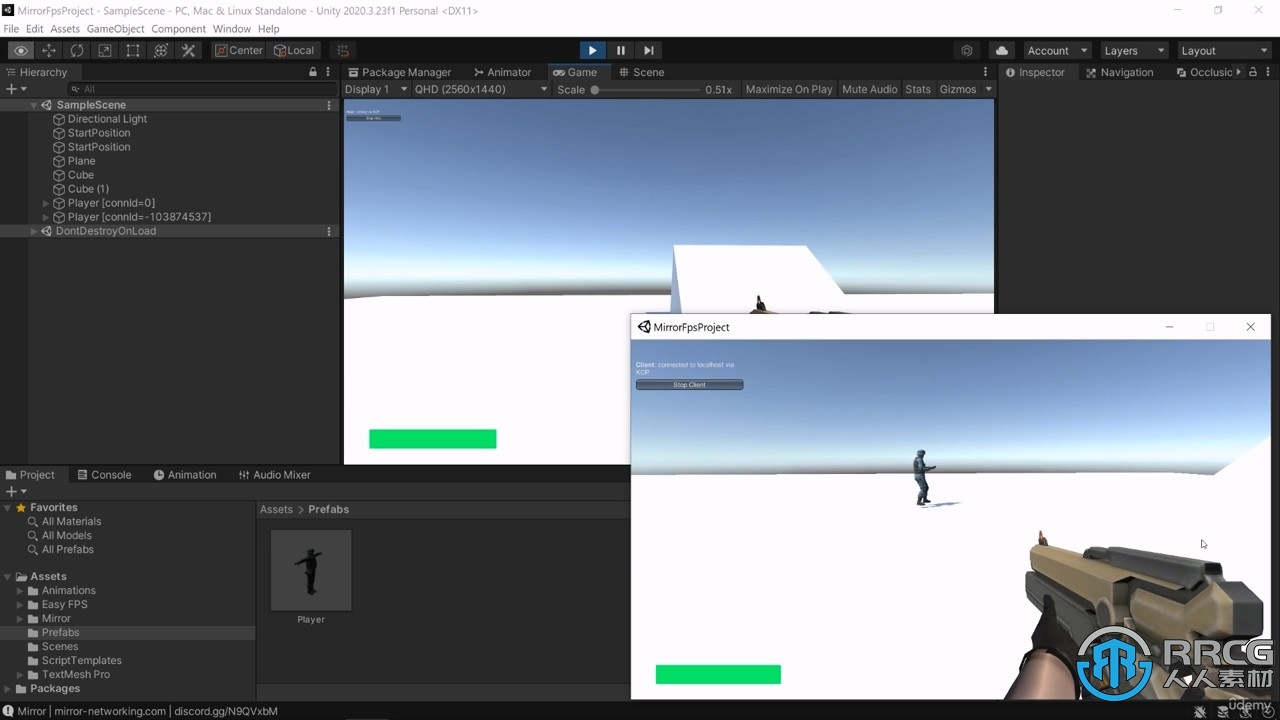Expand Player [connId=0] object
The image size is (1280, 720).
tap(46, 203)
